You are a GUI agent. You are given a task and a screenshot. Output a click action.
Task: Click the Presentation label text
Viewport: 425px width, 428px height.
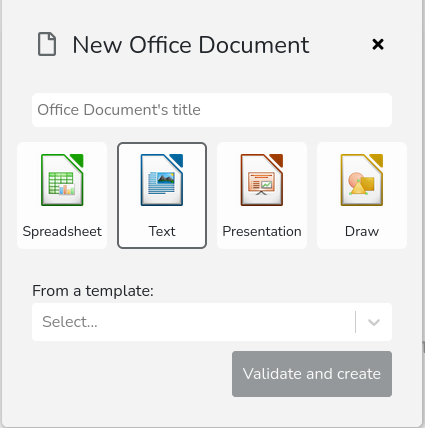262,231
